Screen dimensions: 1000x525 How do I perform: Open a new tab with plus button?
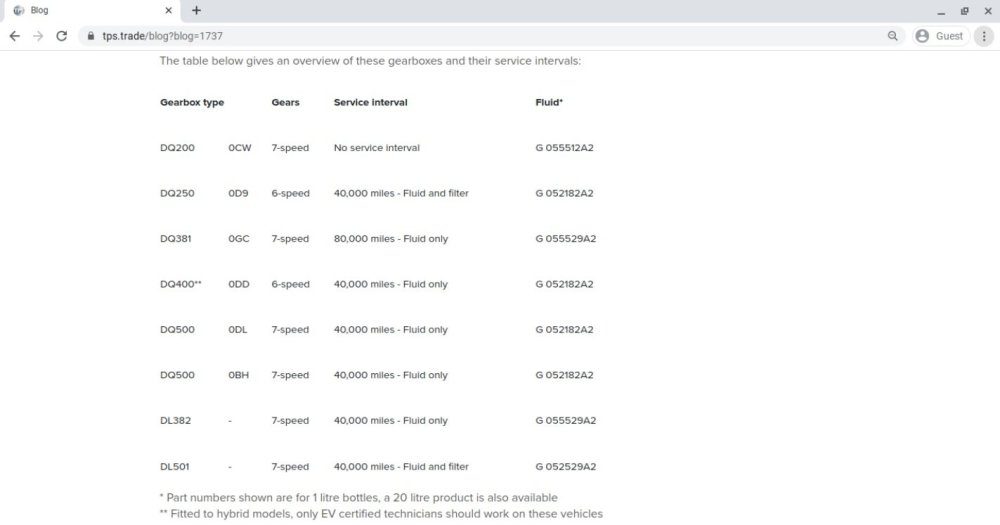tap(196, 10)
